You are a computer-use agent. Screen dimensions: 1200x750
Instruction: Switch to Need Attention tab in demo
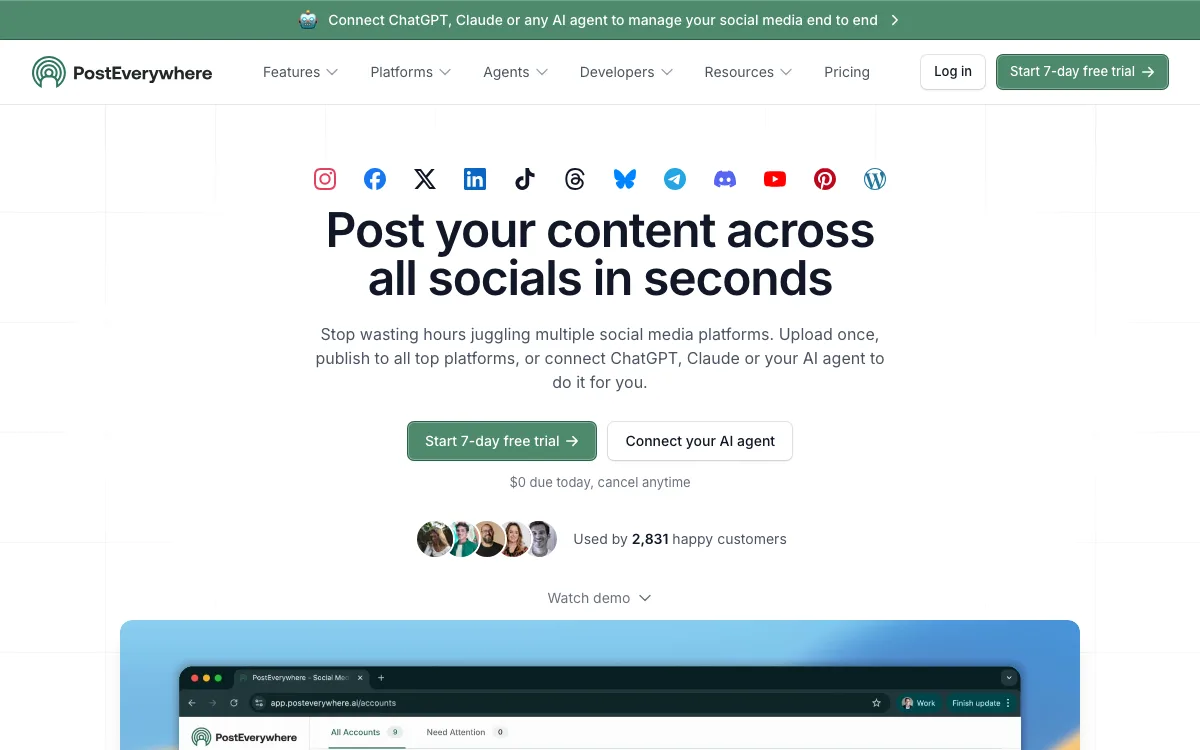[x=467, y=733]
